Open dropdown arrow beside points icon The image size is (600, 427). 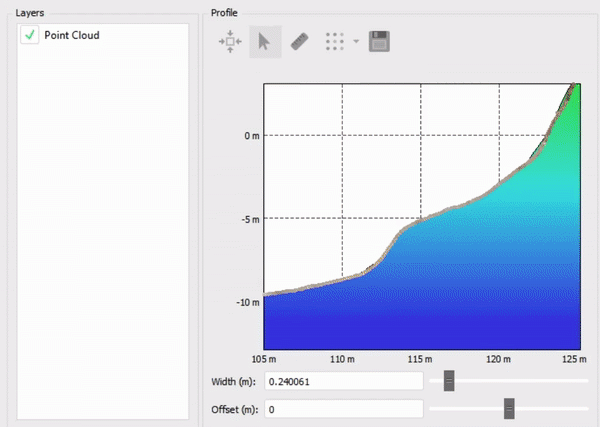356,41
